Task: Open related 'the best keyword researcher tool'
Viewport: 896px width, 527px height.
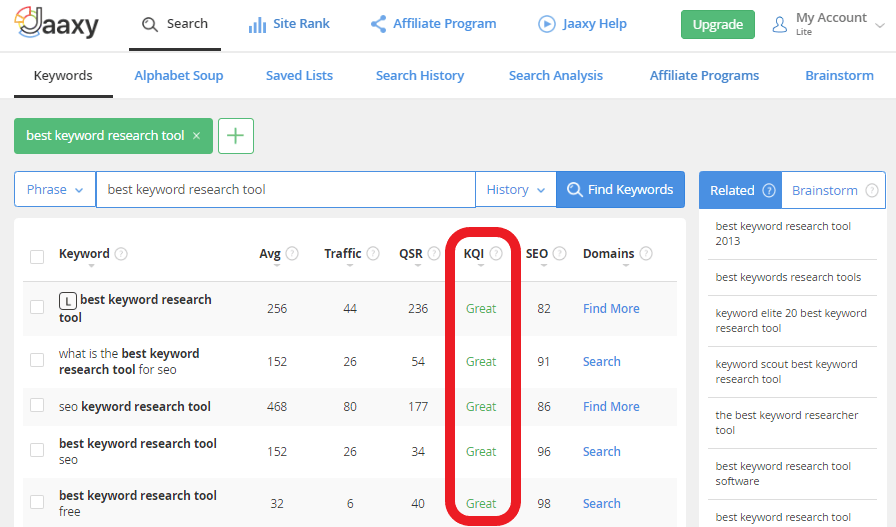Action: coord(787,422)
